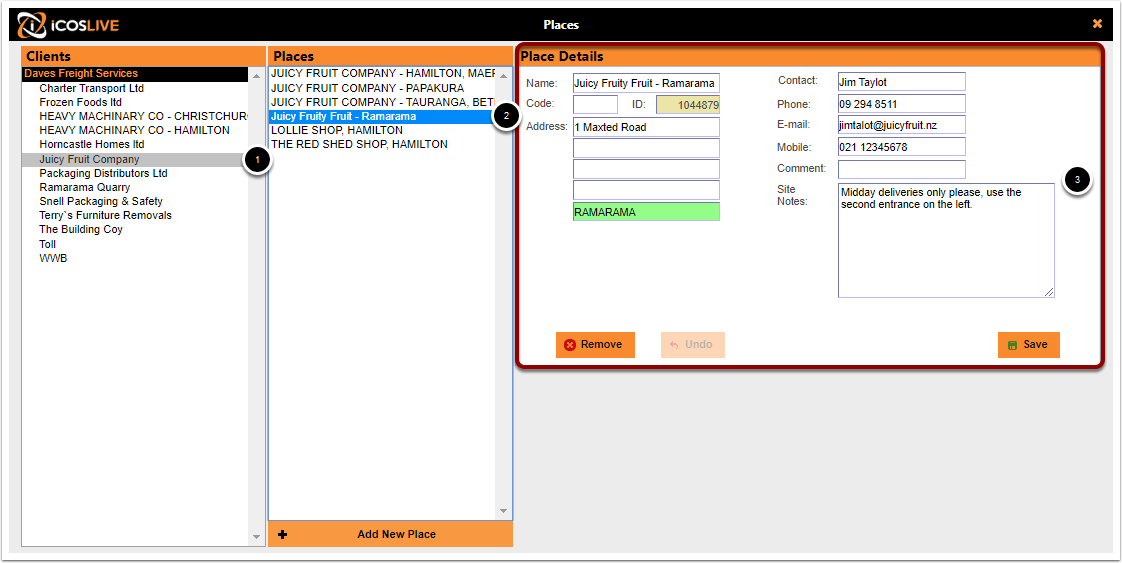Select the Daves Freight Services client header
This screenshot has height=563, width=1122.
pyautogui.click(x=135, y=74)
